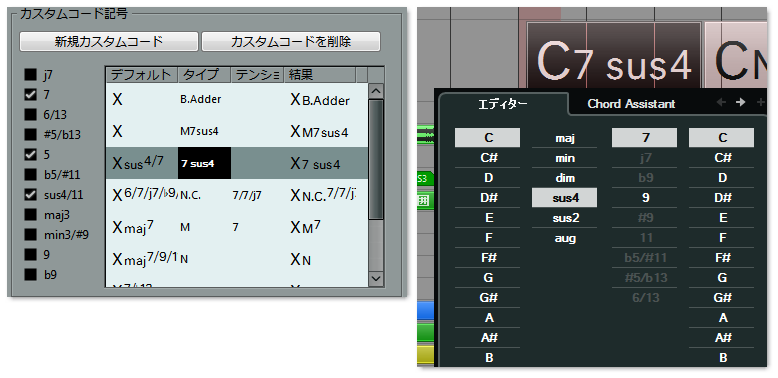Click the custom chord list scrollbar thumb

377,159
